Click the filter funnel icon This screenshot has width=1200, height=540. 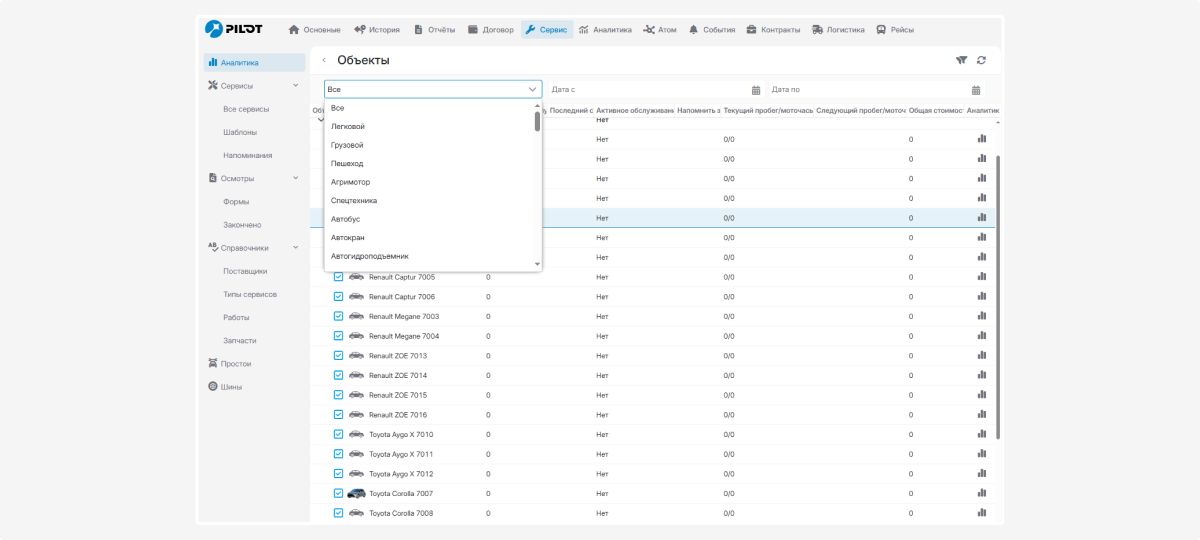tap(962, 60)
